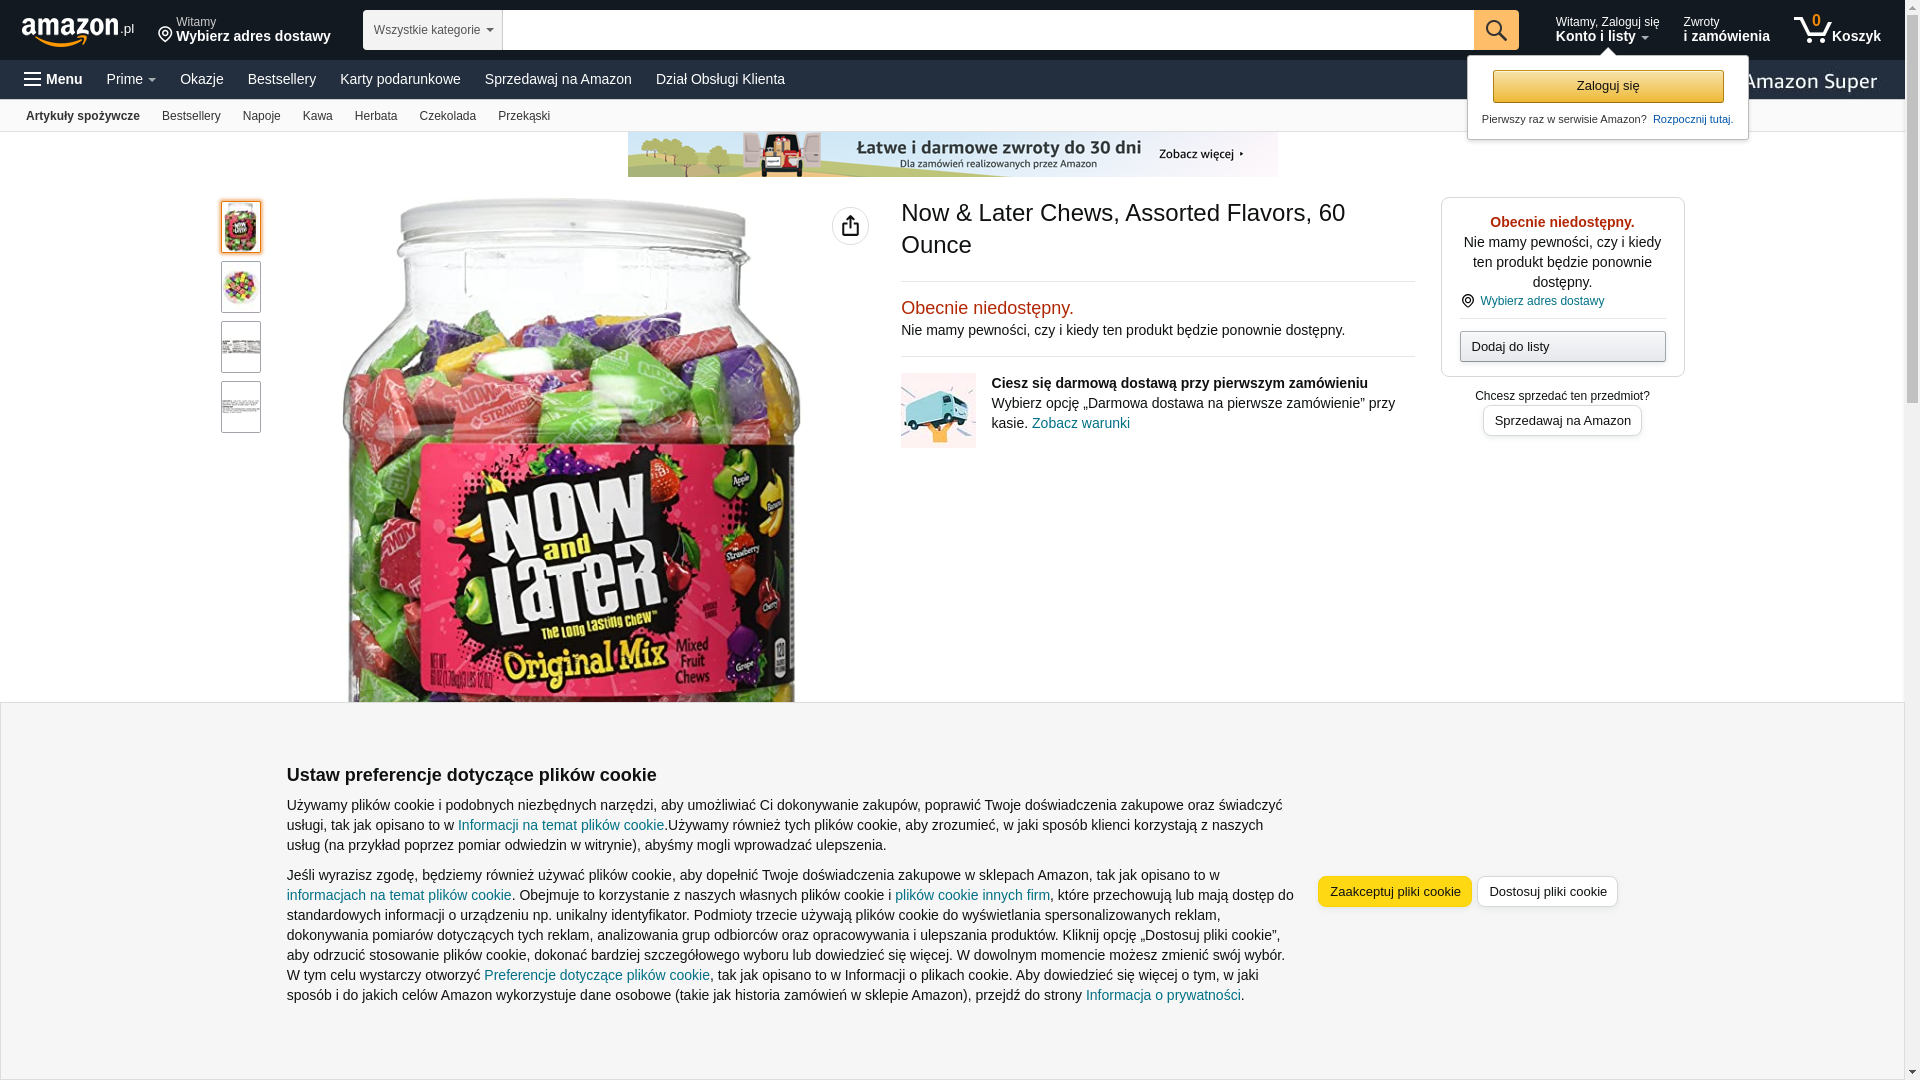The height and width of the screenshot is (1080, 1920).
Task: Click the delivery truck illustration
Action: (x=938, y=410)
